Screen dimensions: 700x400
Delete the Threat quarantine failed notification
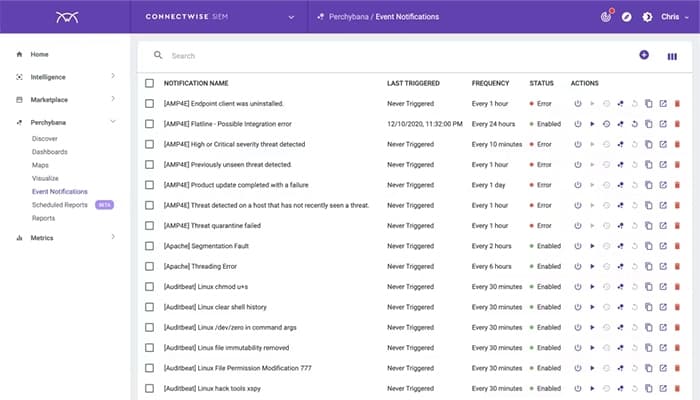click(x=677, y=226)
